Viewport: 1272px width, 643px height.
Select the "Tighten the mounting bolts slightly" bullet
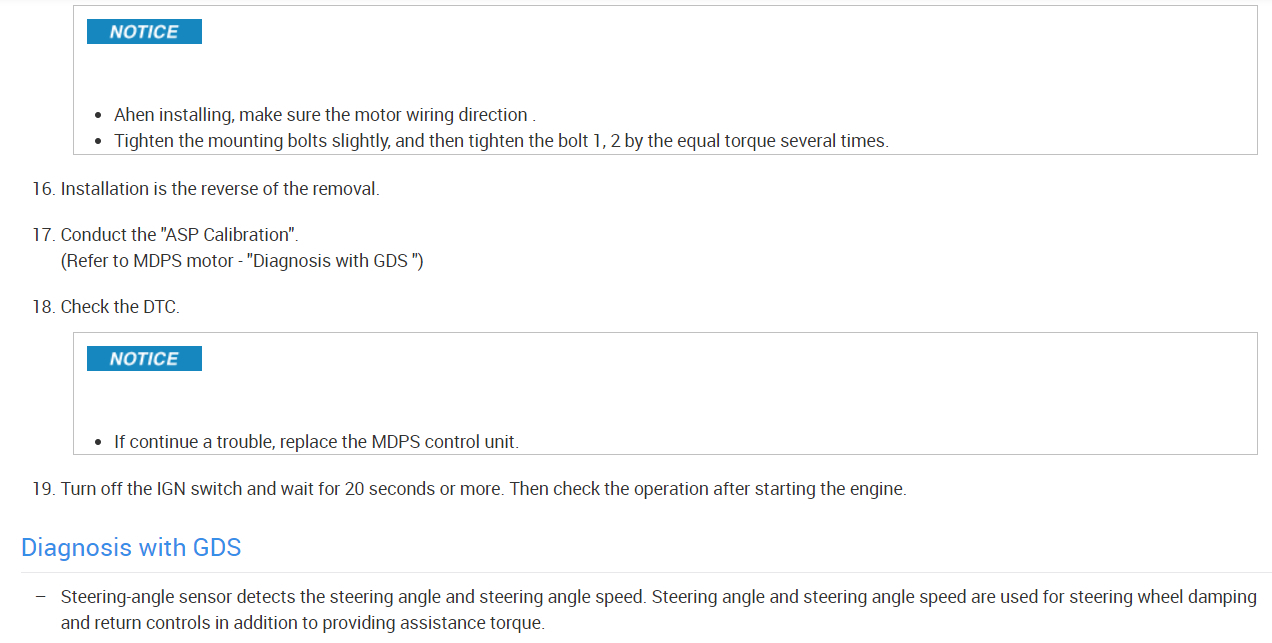pos(500,141)
